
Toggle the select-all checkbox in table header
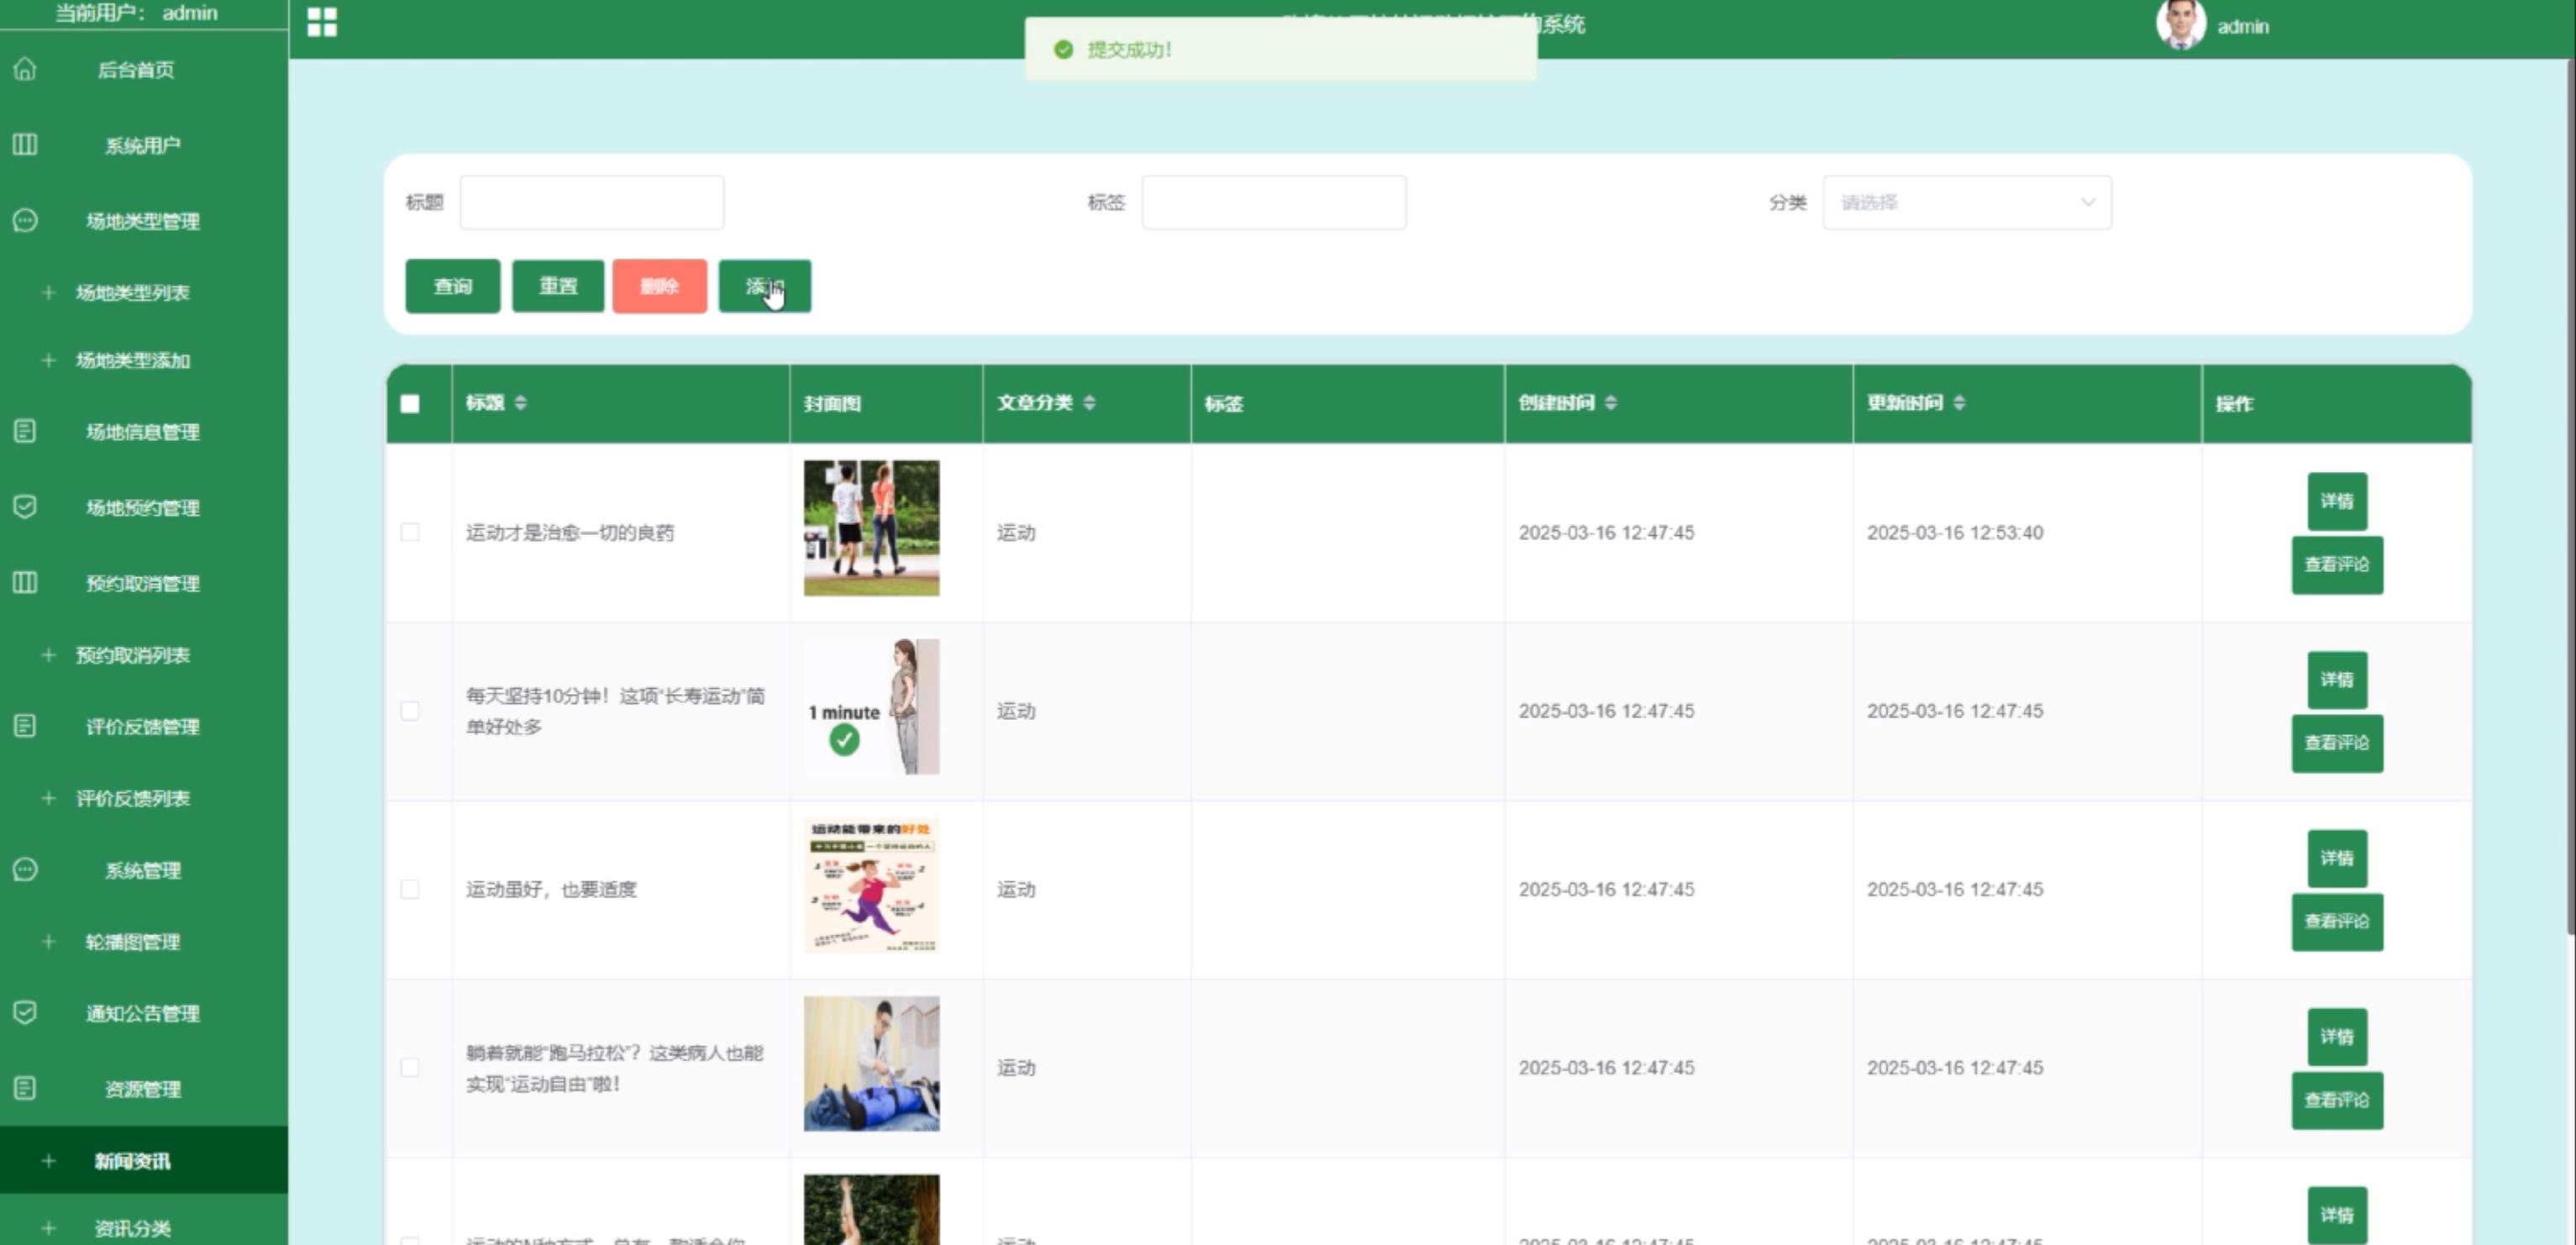[410, 404]
